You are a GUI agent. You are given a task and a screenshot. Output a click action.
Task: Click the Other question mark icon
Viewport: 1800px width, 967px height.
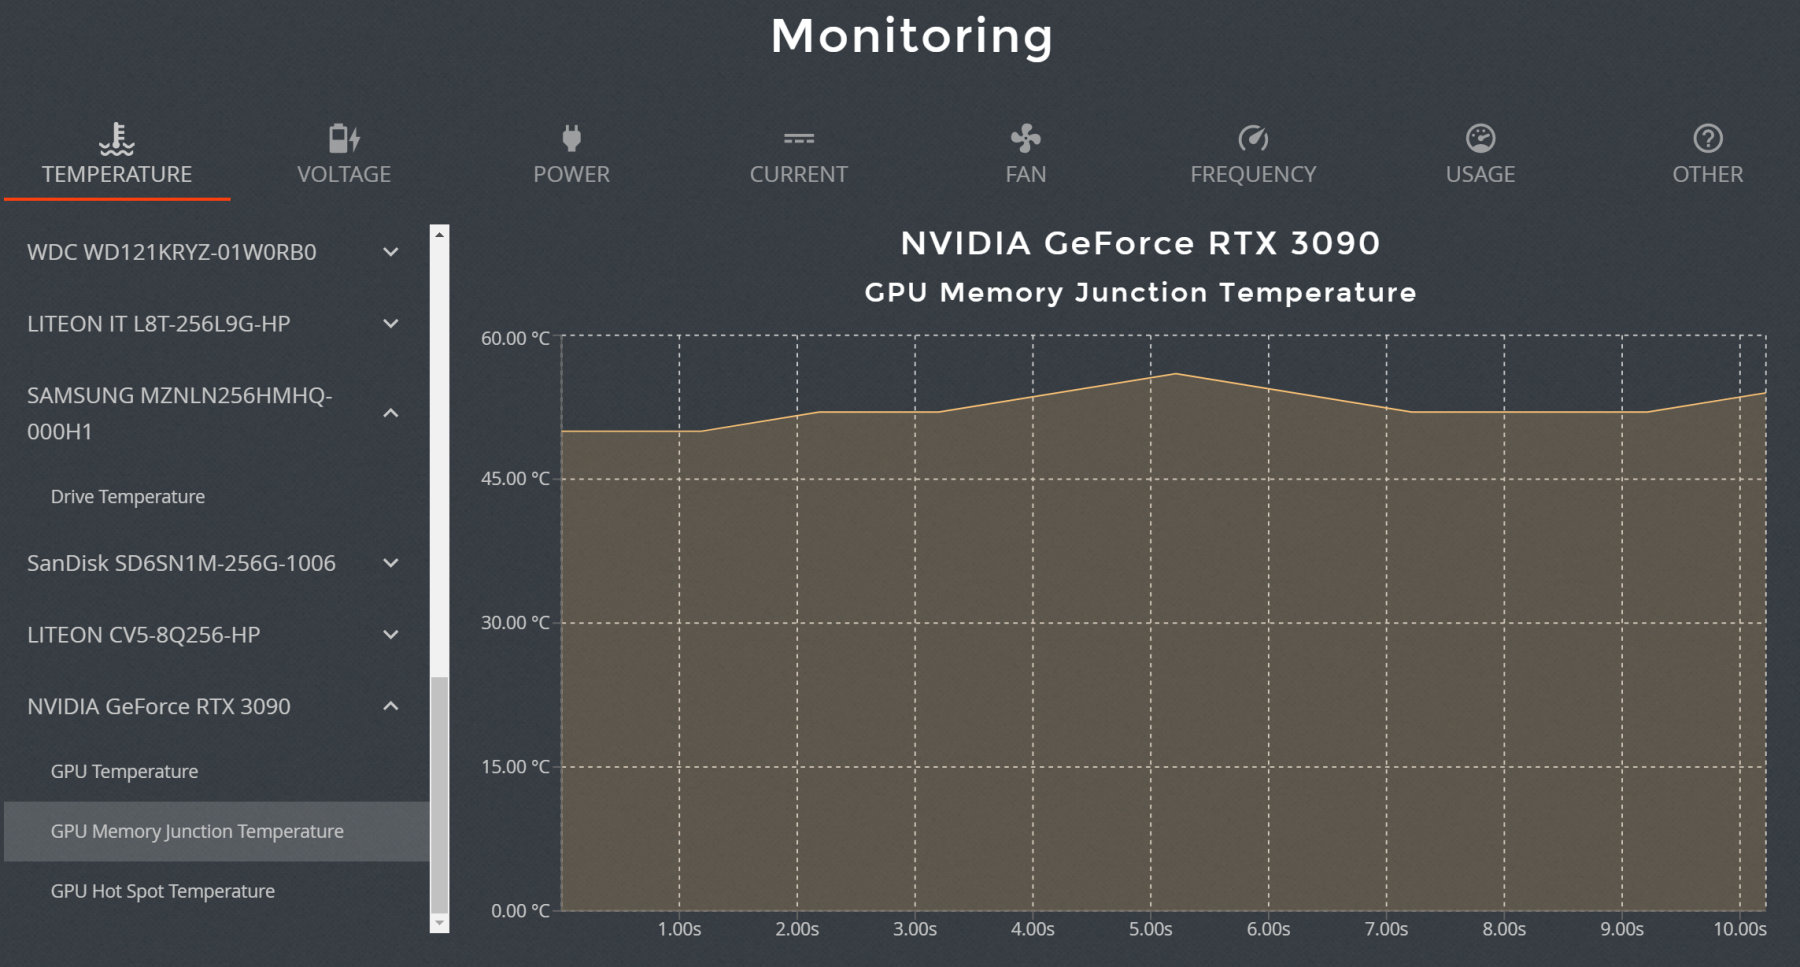(1707, 138)
